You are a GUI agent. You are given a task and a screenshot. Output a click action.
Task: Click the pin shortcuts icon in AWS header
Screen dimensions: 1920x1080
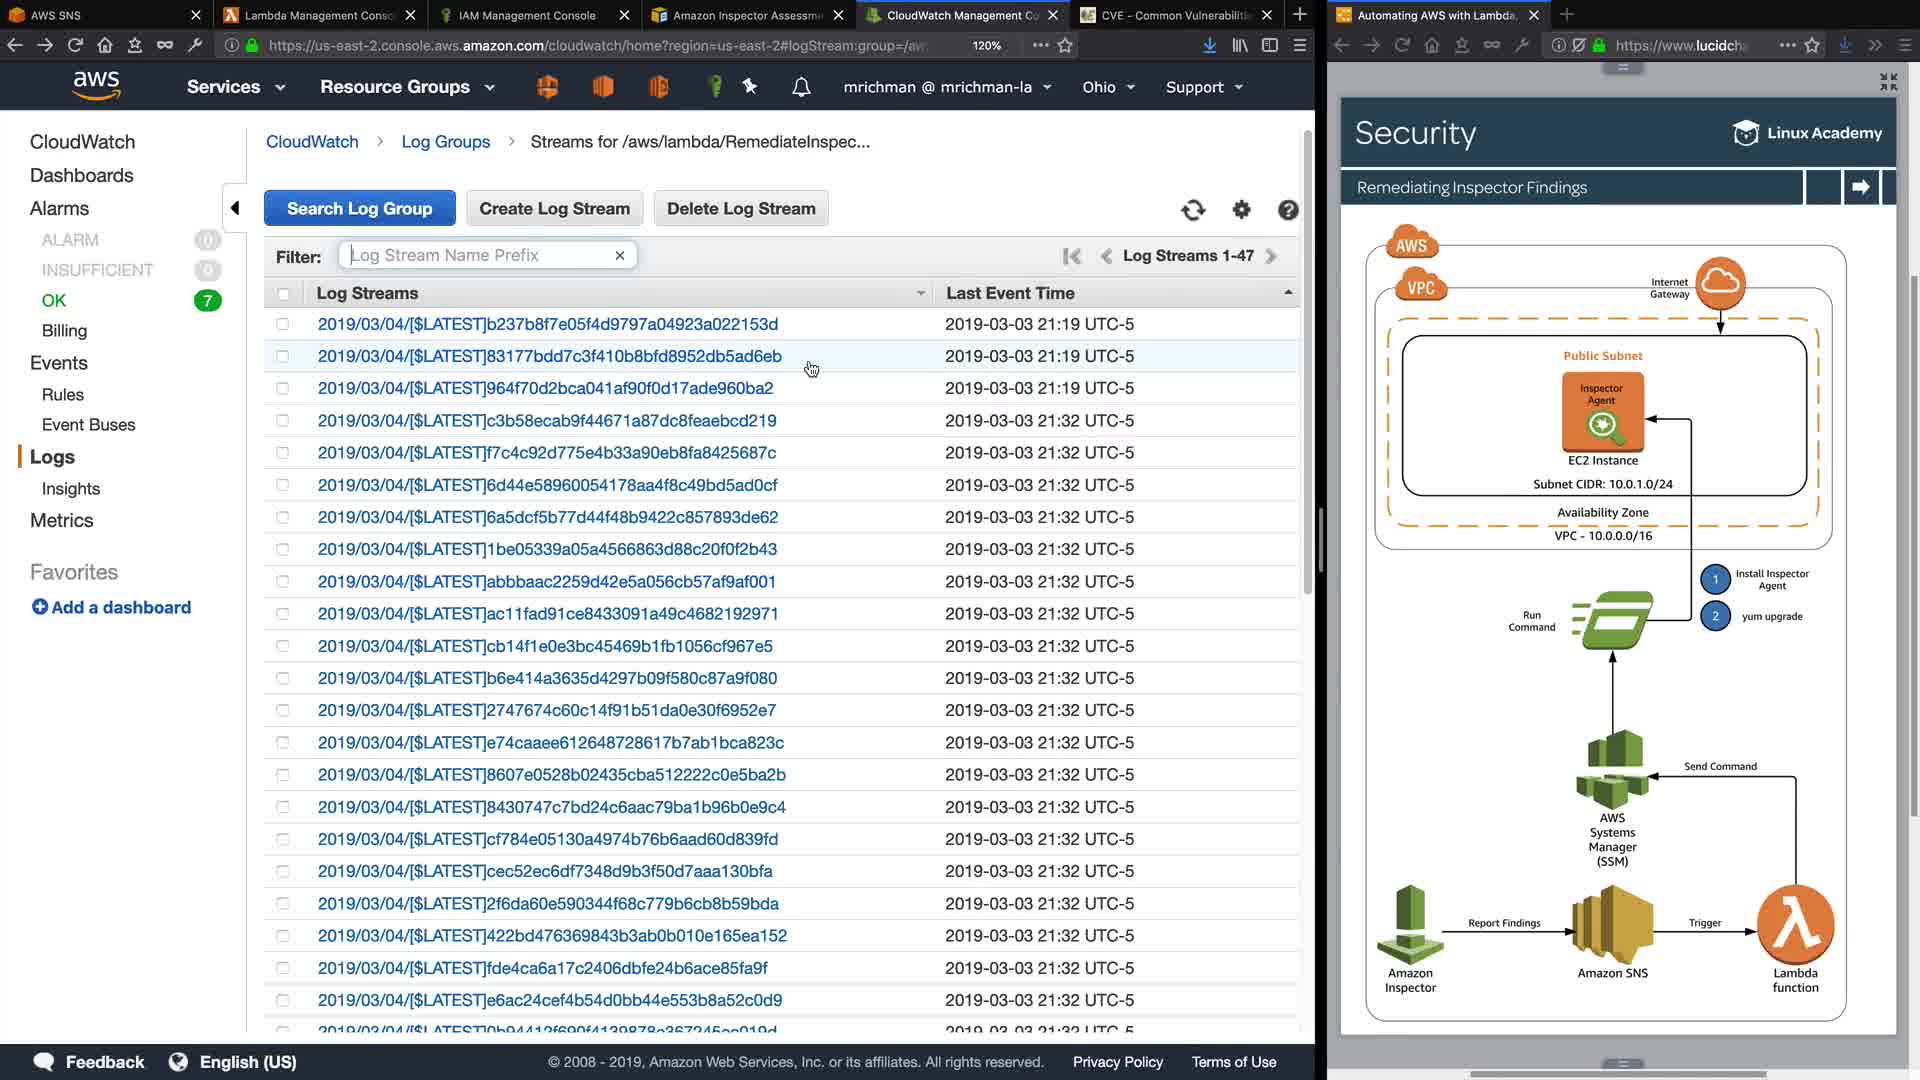point(750,87)
